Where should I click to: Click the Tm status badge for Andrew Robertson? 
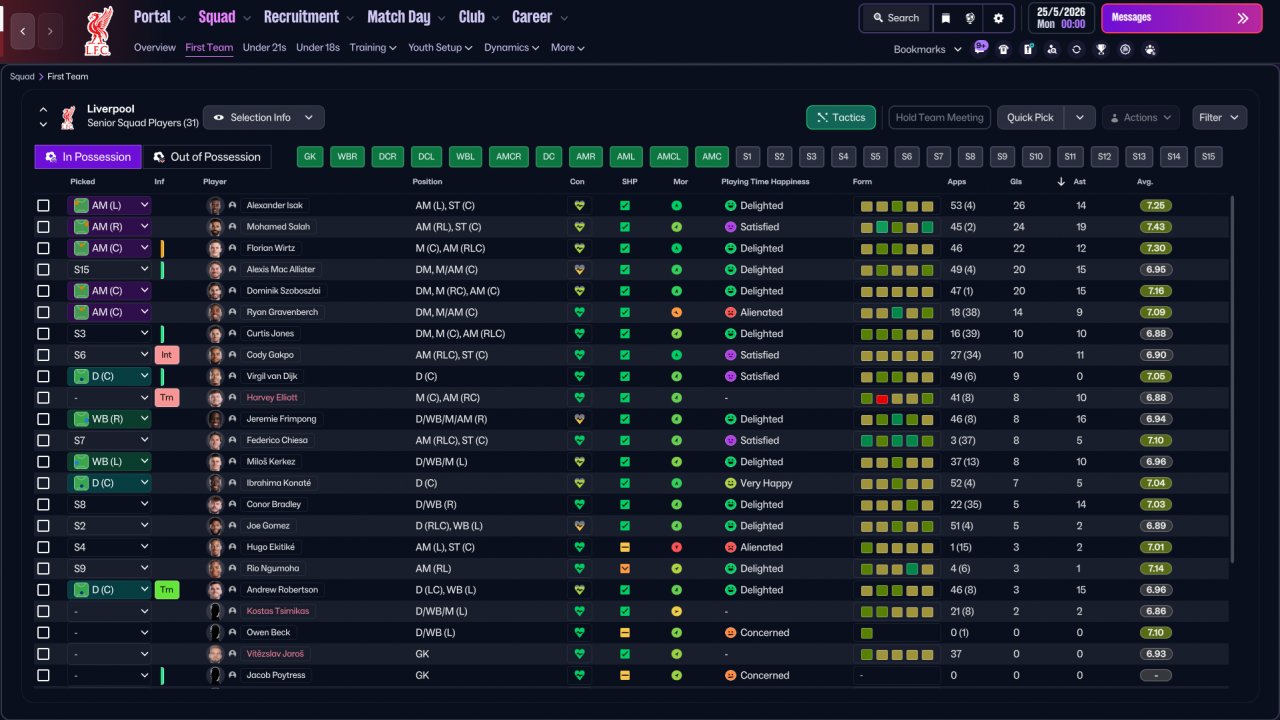tap(167, 590)
